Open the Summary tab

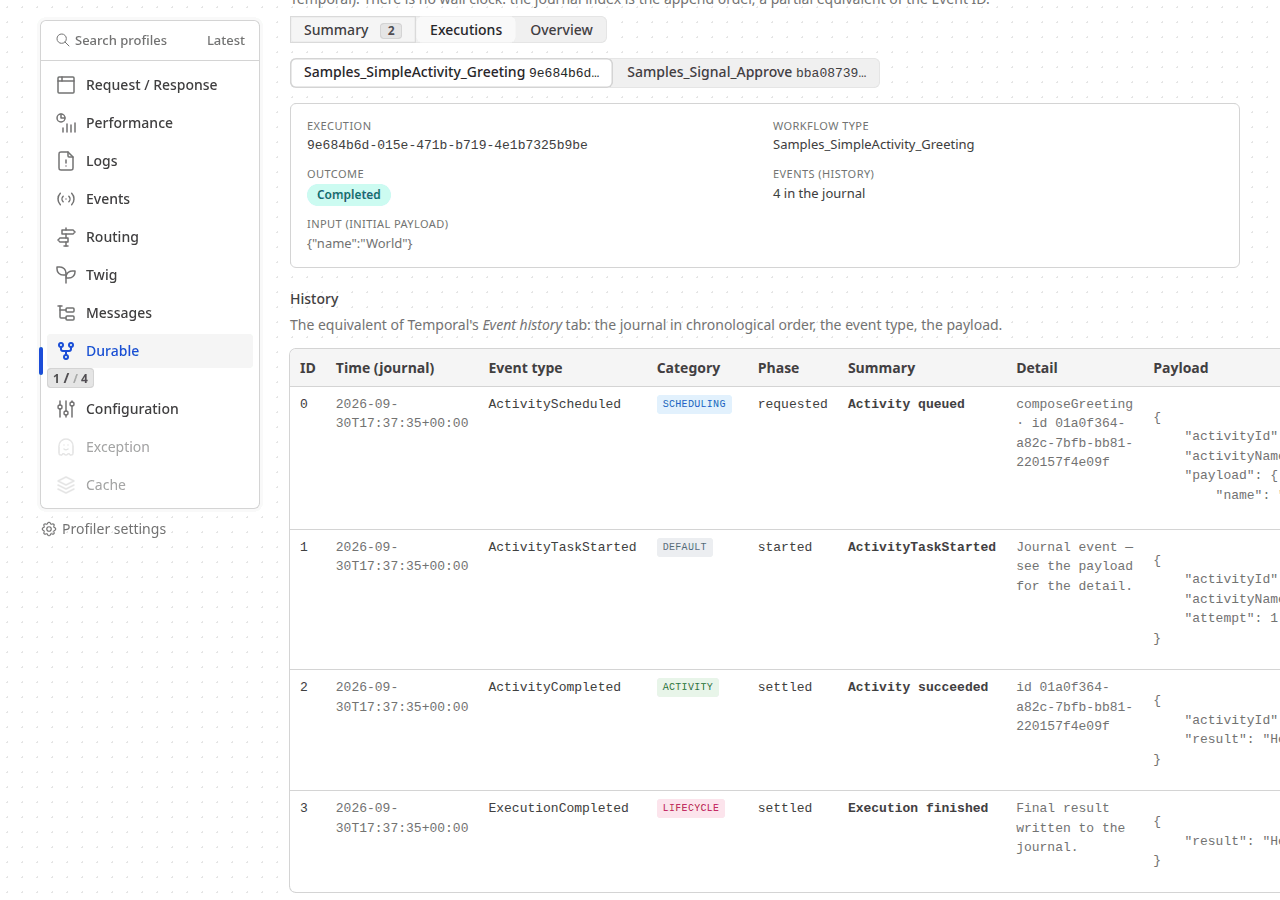click(352, 30)
